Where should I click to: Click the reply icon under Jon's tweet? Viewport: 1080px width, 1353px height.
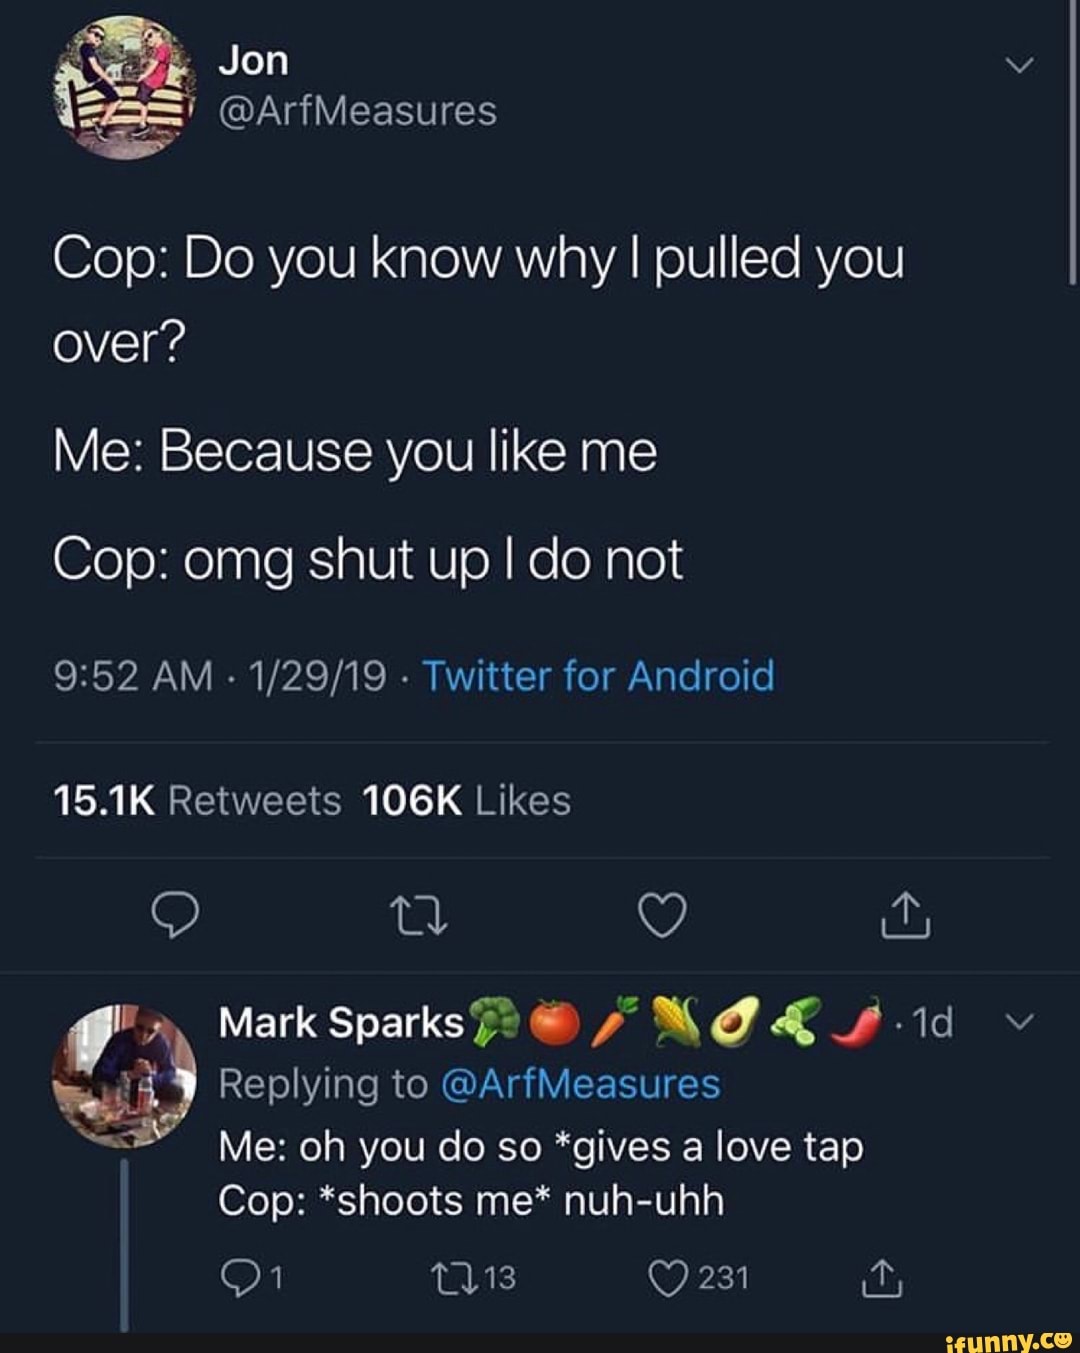point(175,915)
